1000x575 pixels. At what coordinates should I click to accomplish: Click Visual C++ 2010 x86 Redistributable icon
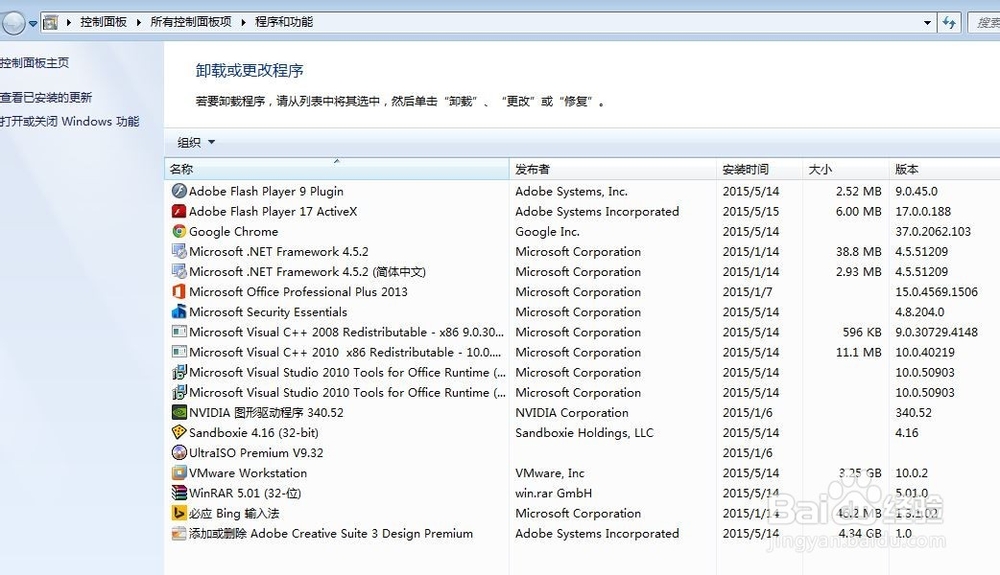179,352
